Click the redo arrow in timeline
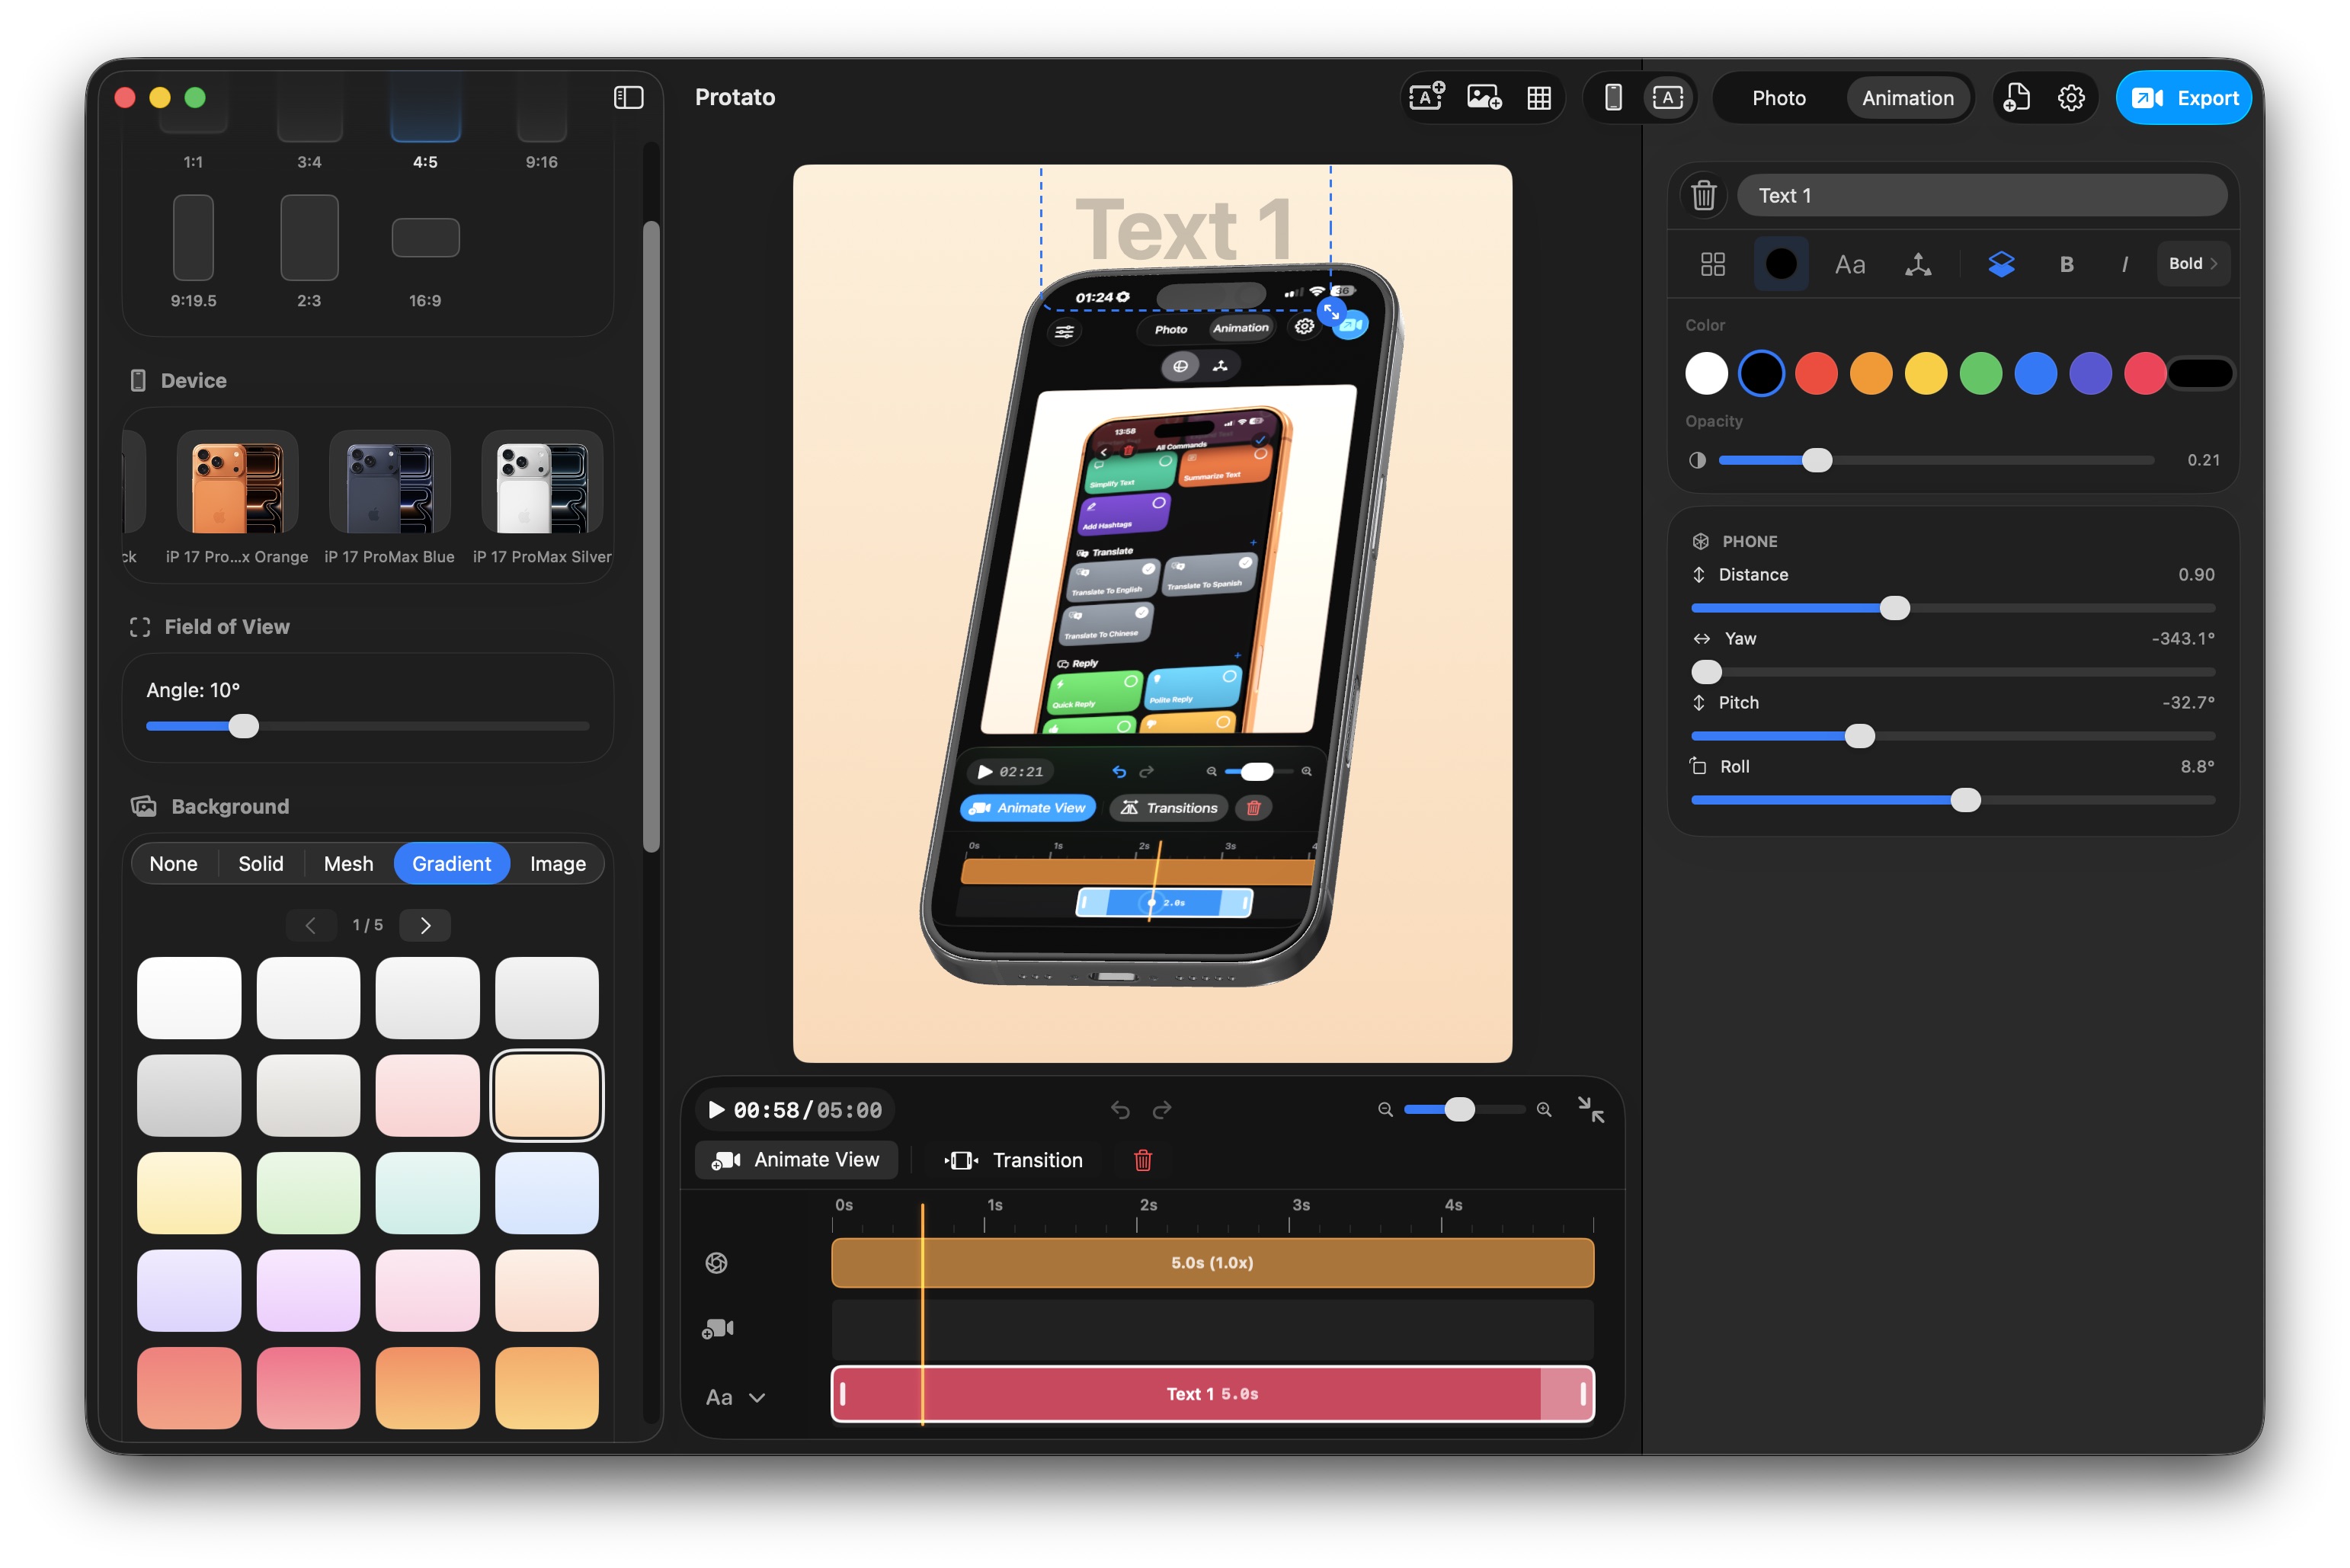The image size is (2350, 1568). [x=1162, y=1110]
